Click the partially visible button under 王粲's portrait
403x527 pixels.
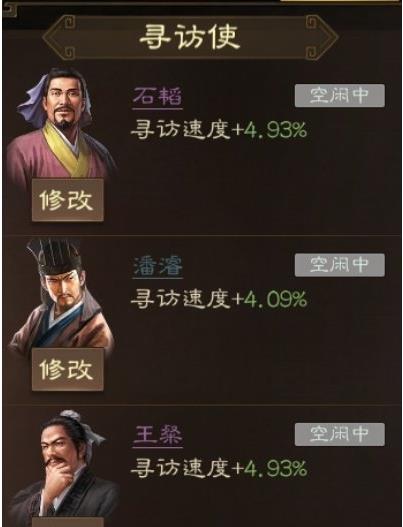tap(68, 522)
